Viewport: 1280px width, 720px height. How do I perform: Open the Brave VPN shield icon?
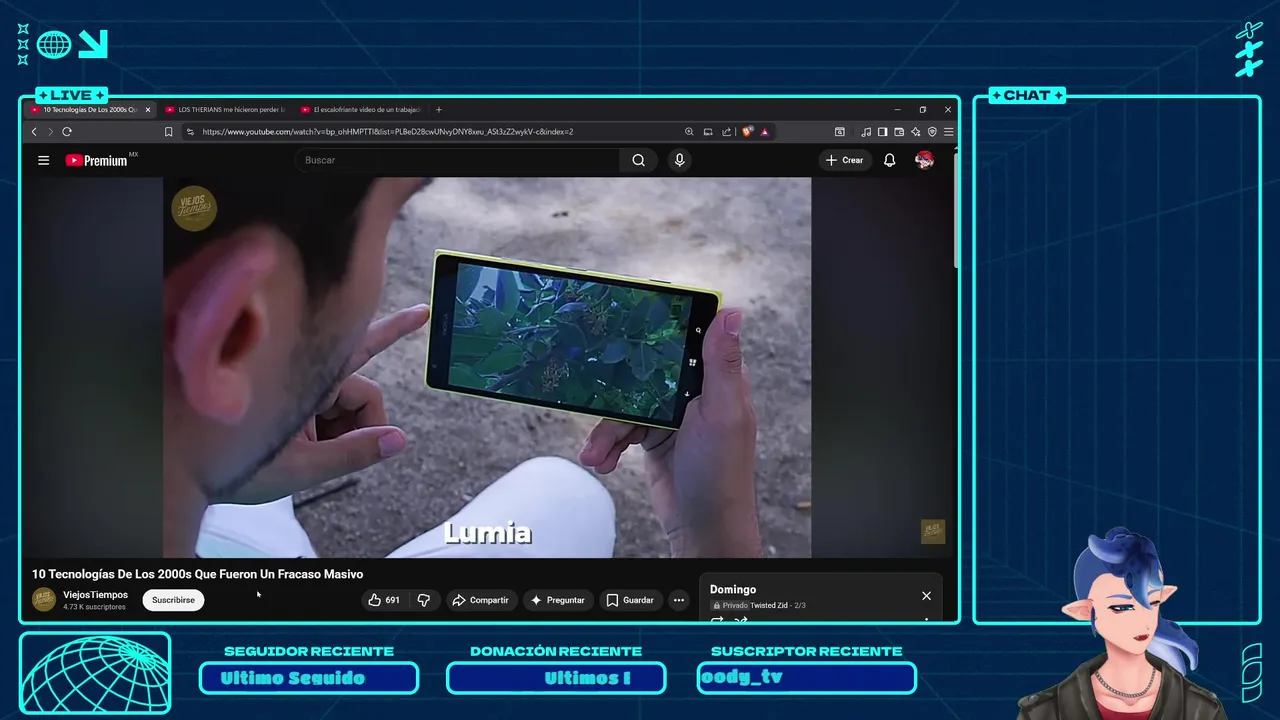click(932, 132)
